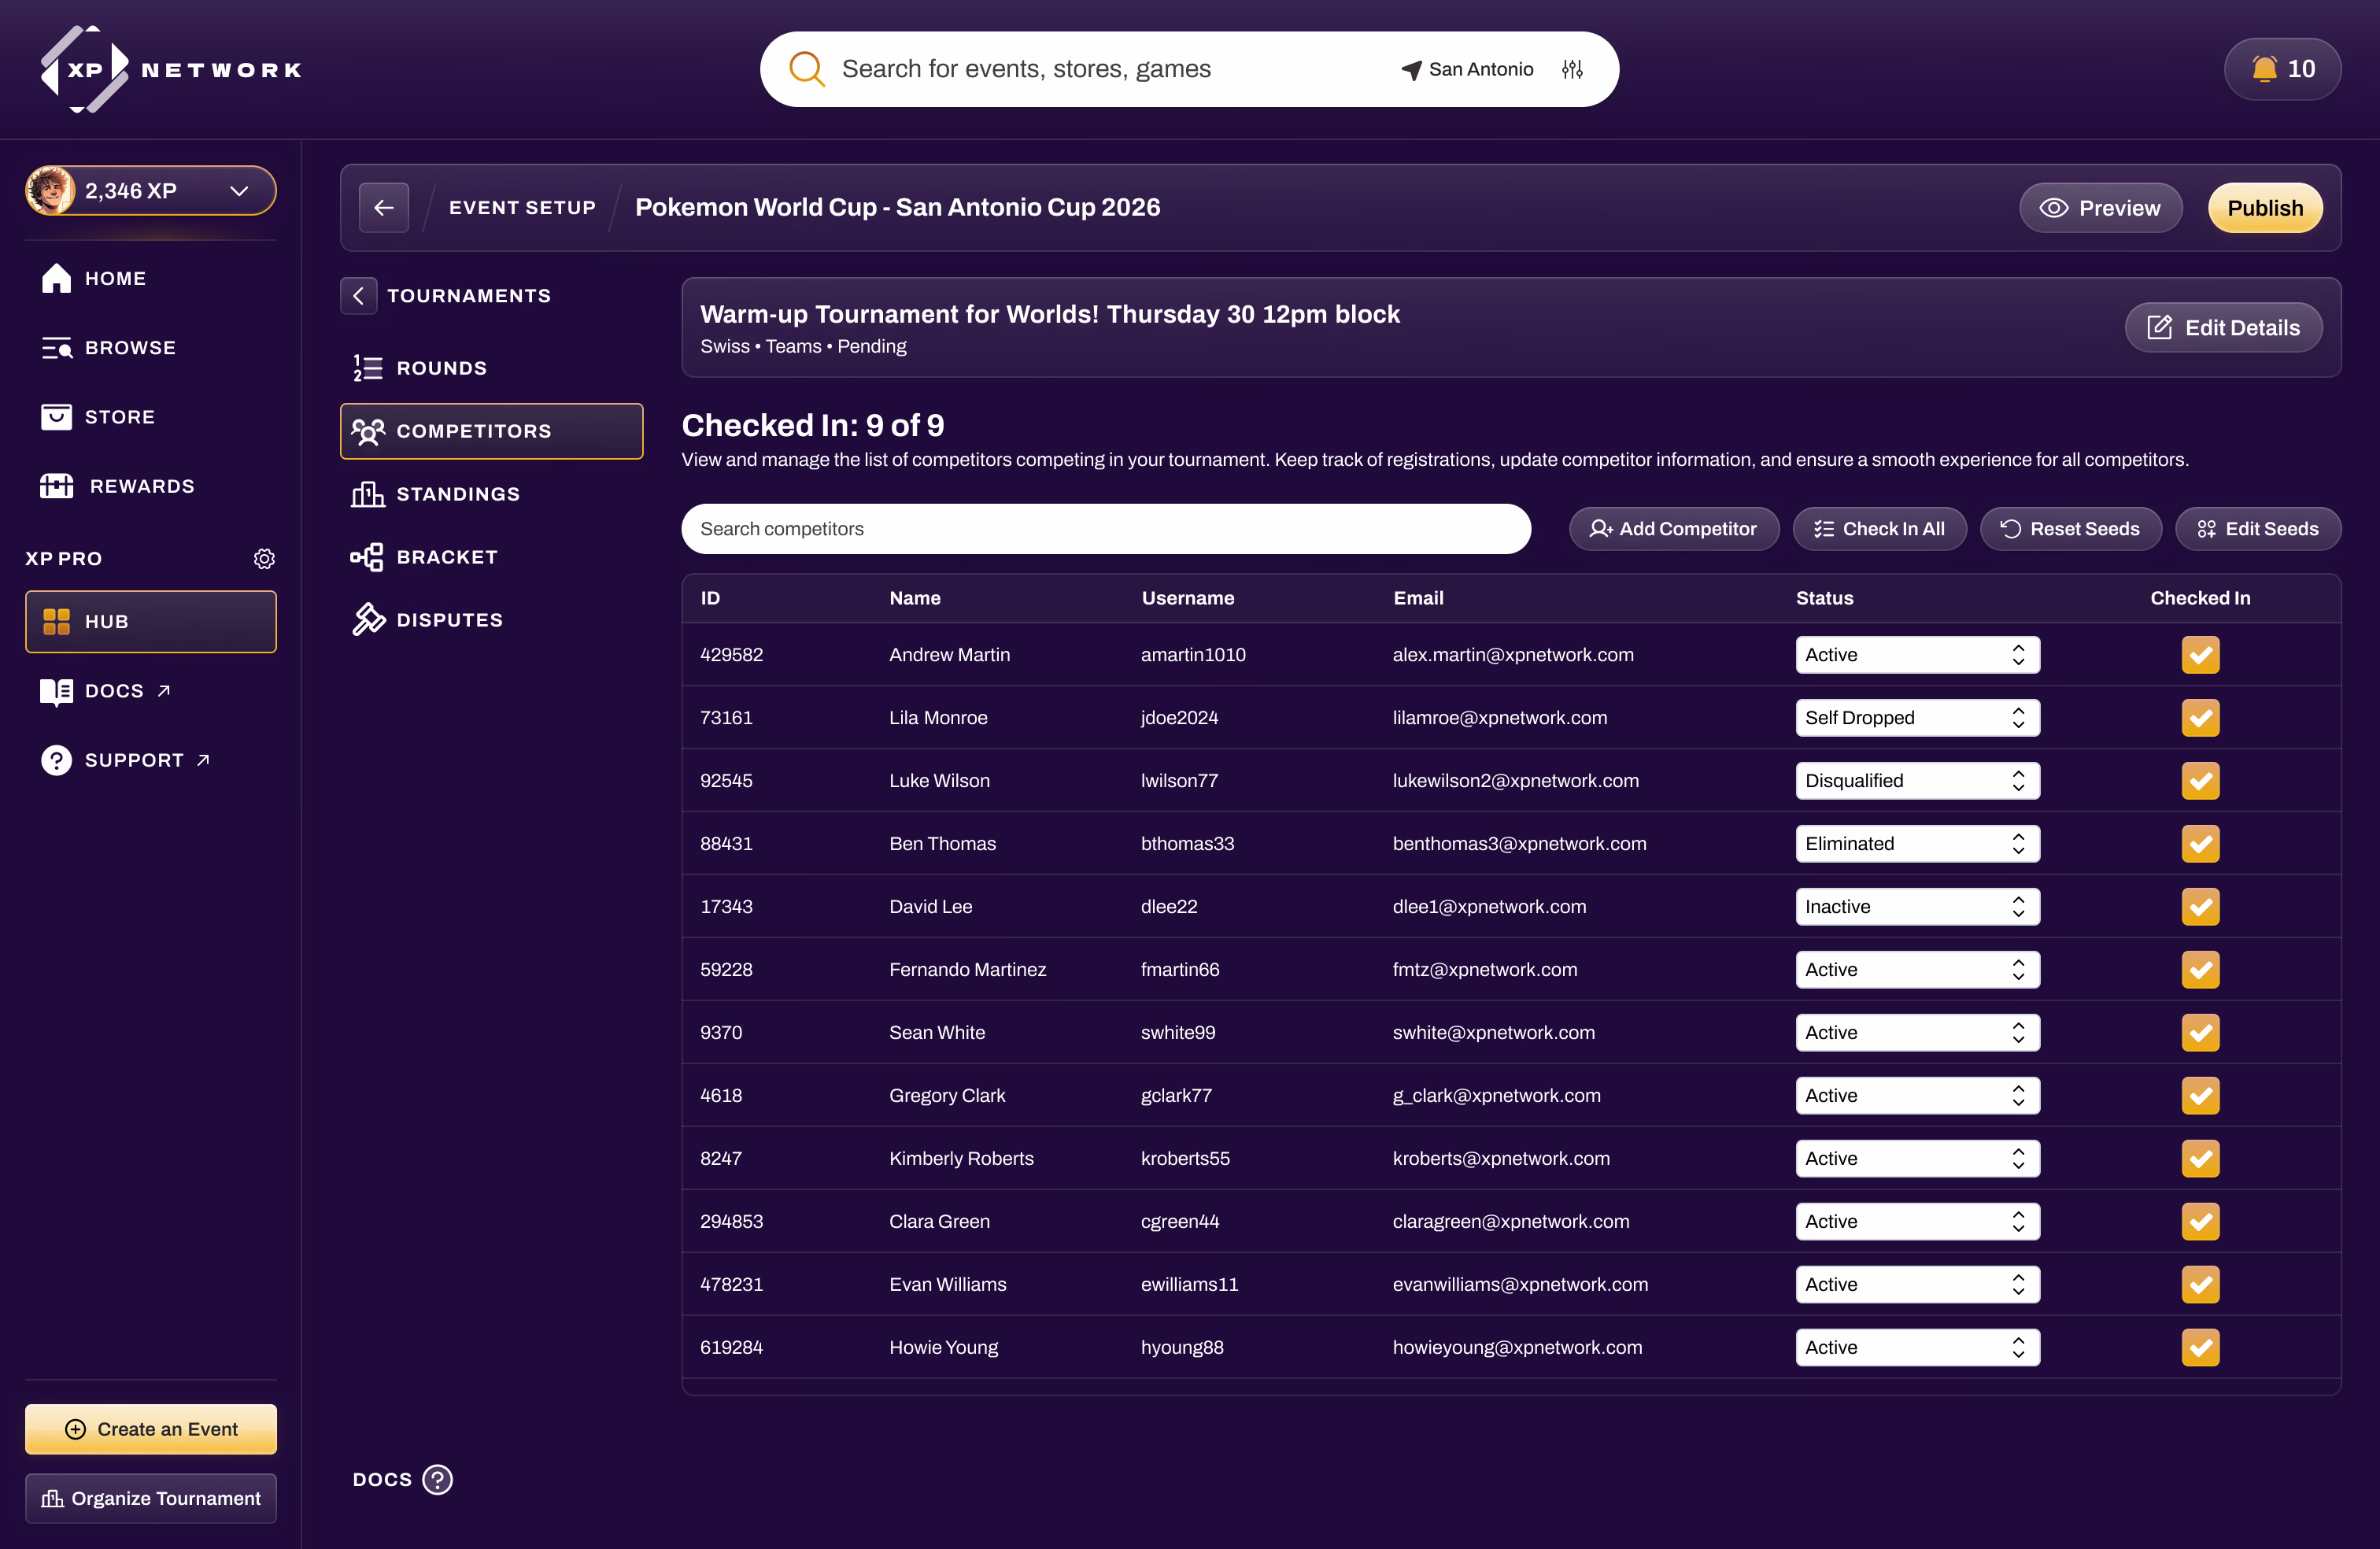Open Eliminated status dropdown for Ben Thomas

[1917, 843]
